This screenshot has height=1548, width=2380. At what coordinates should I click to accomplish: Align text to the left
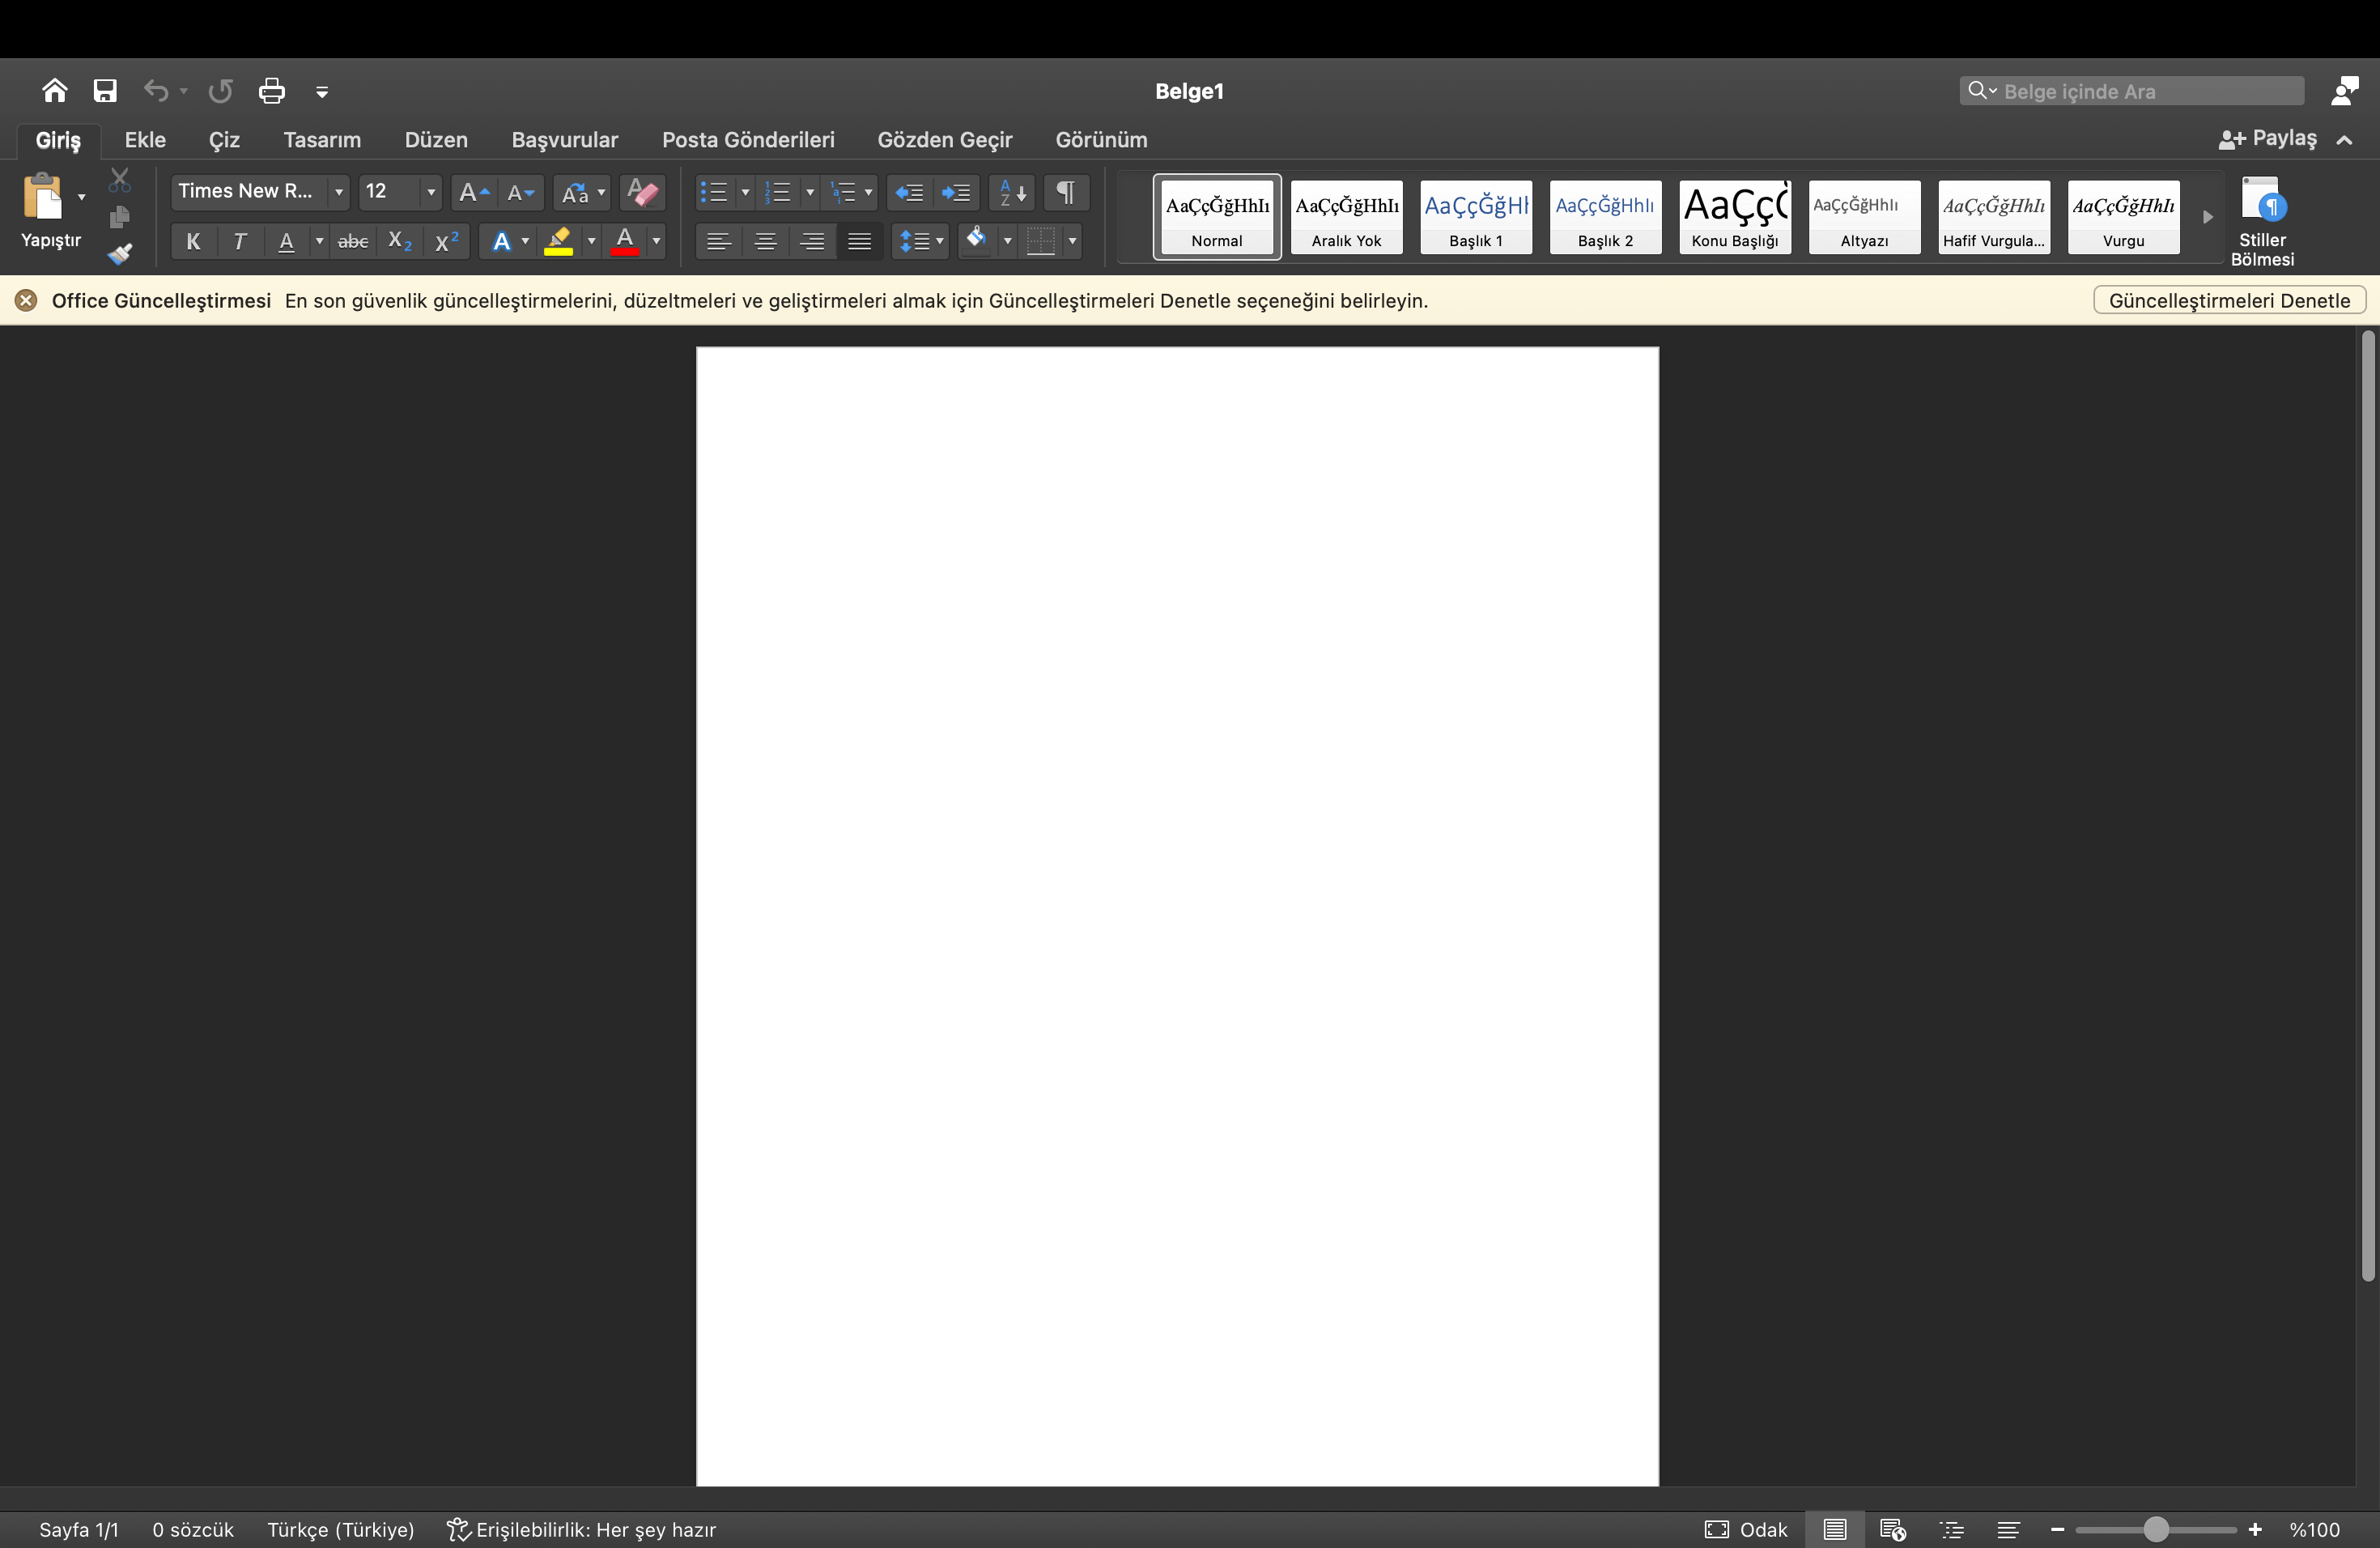[x=718, y=241]
